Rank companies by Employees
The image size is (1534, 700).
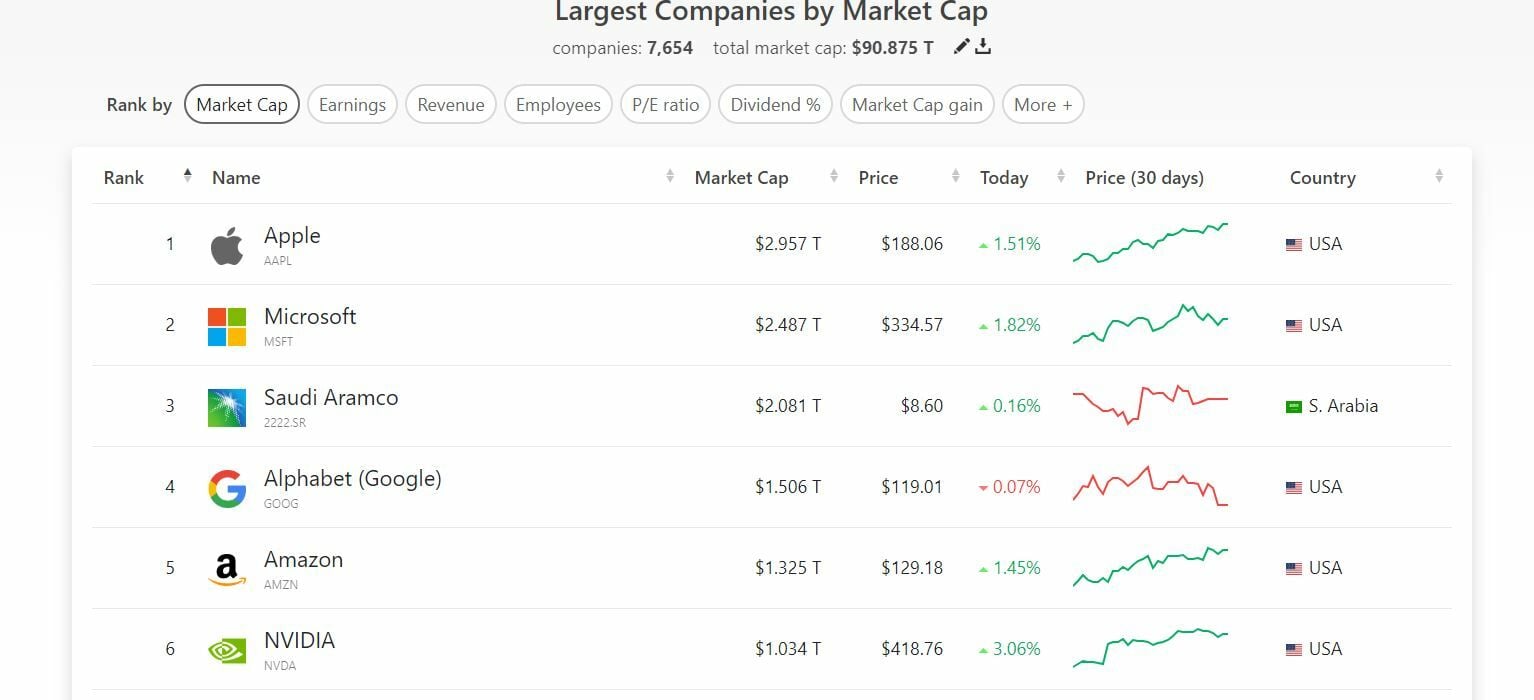click(x=558, y=105)
